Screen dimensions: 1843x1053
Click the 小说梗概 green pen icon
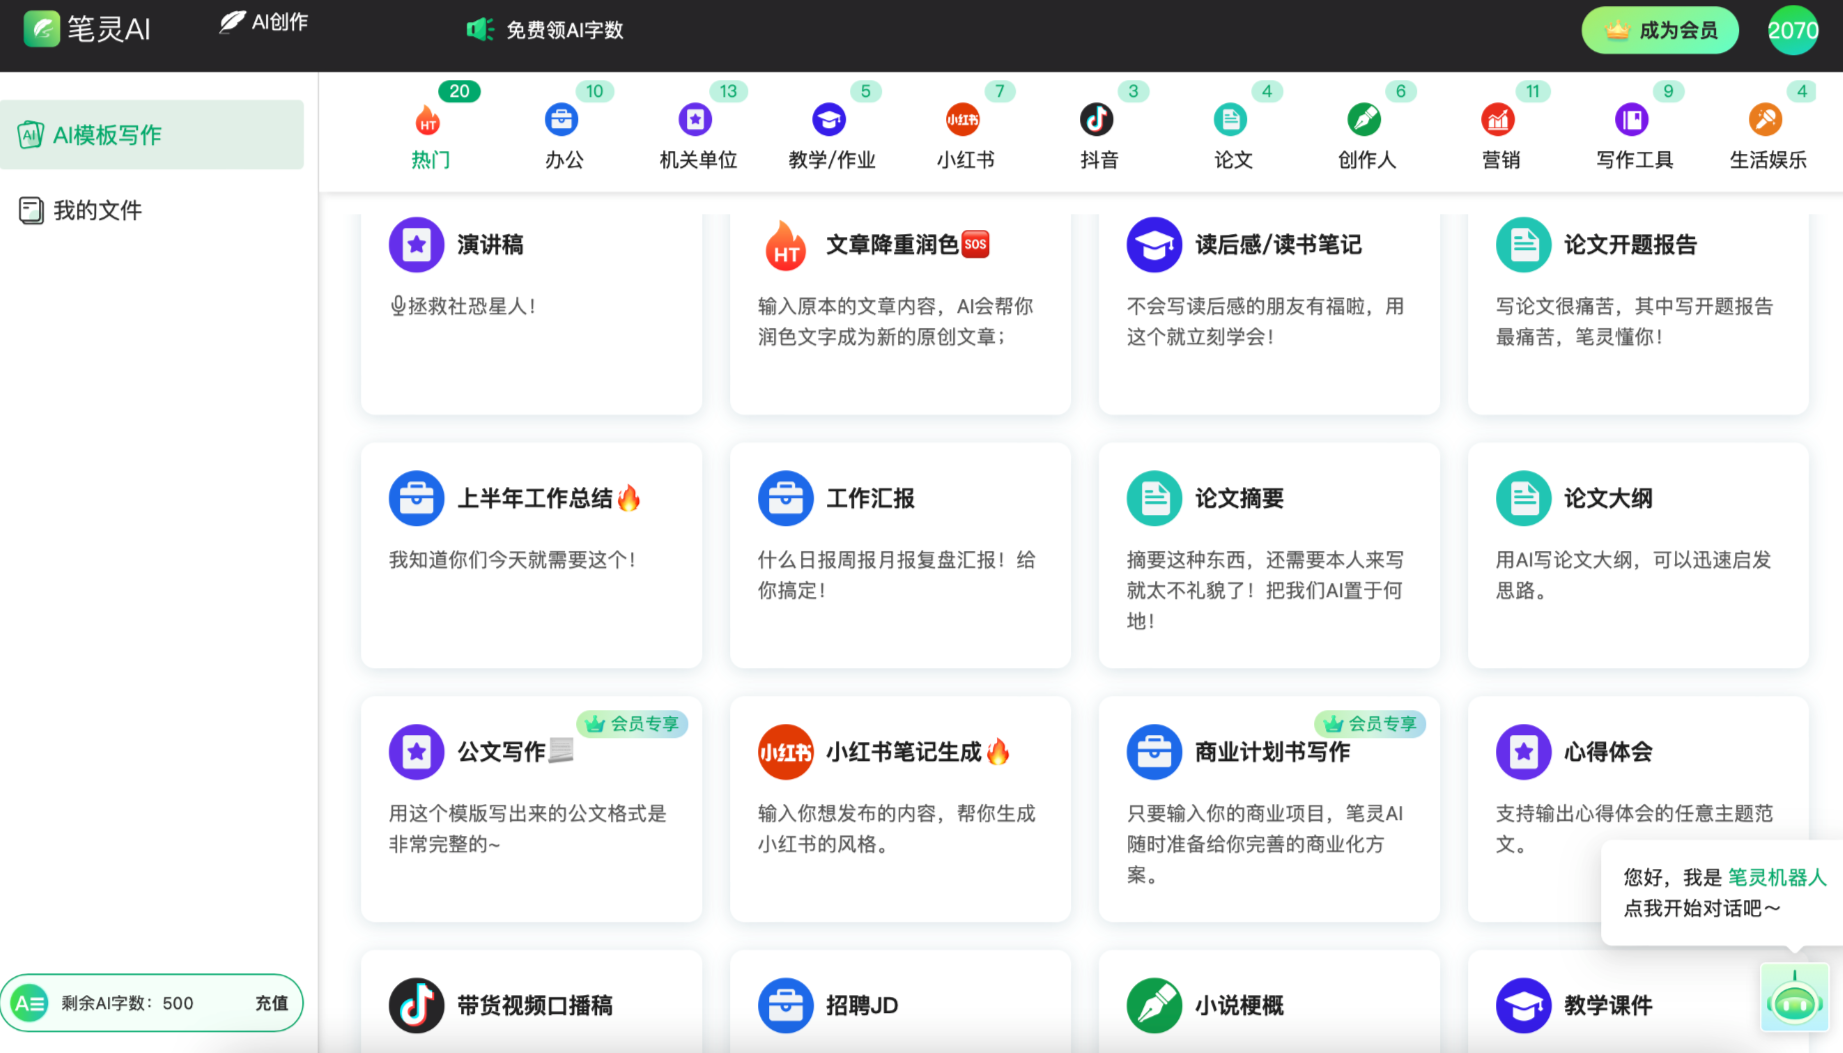pos(1155,1005)
